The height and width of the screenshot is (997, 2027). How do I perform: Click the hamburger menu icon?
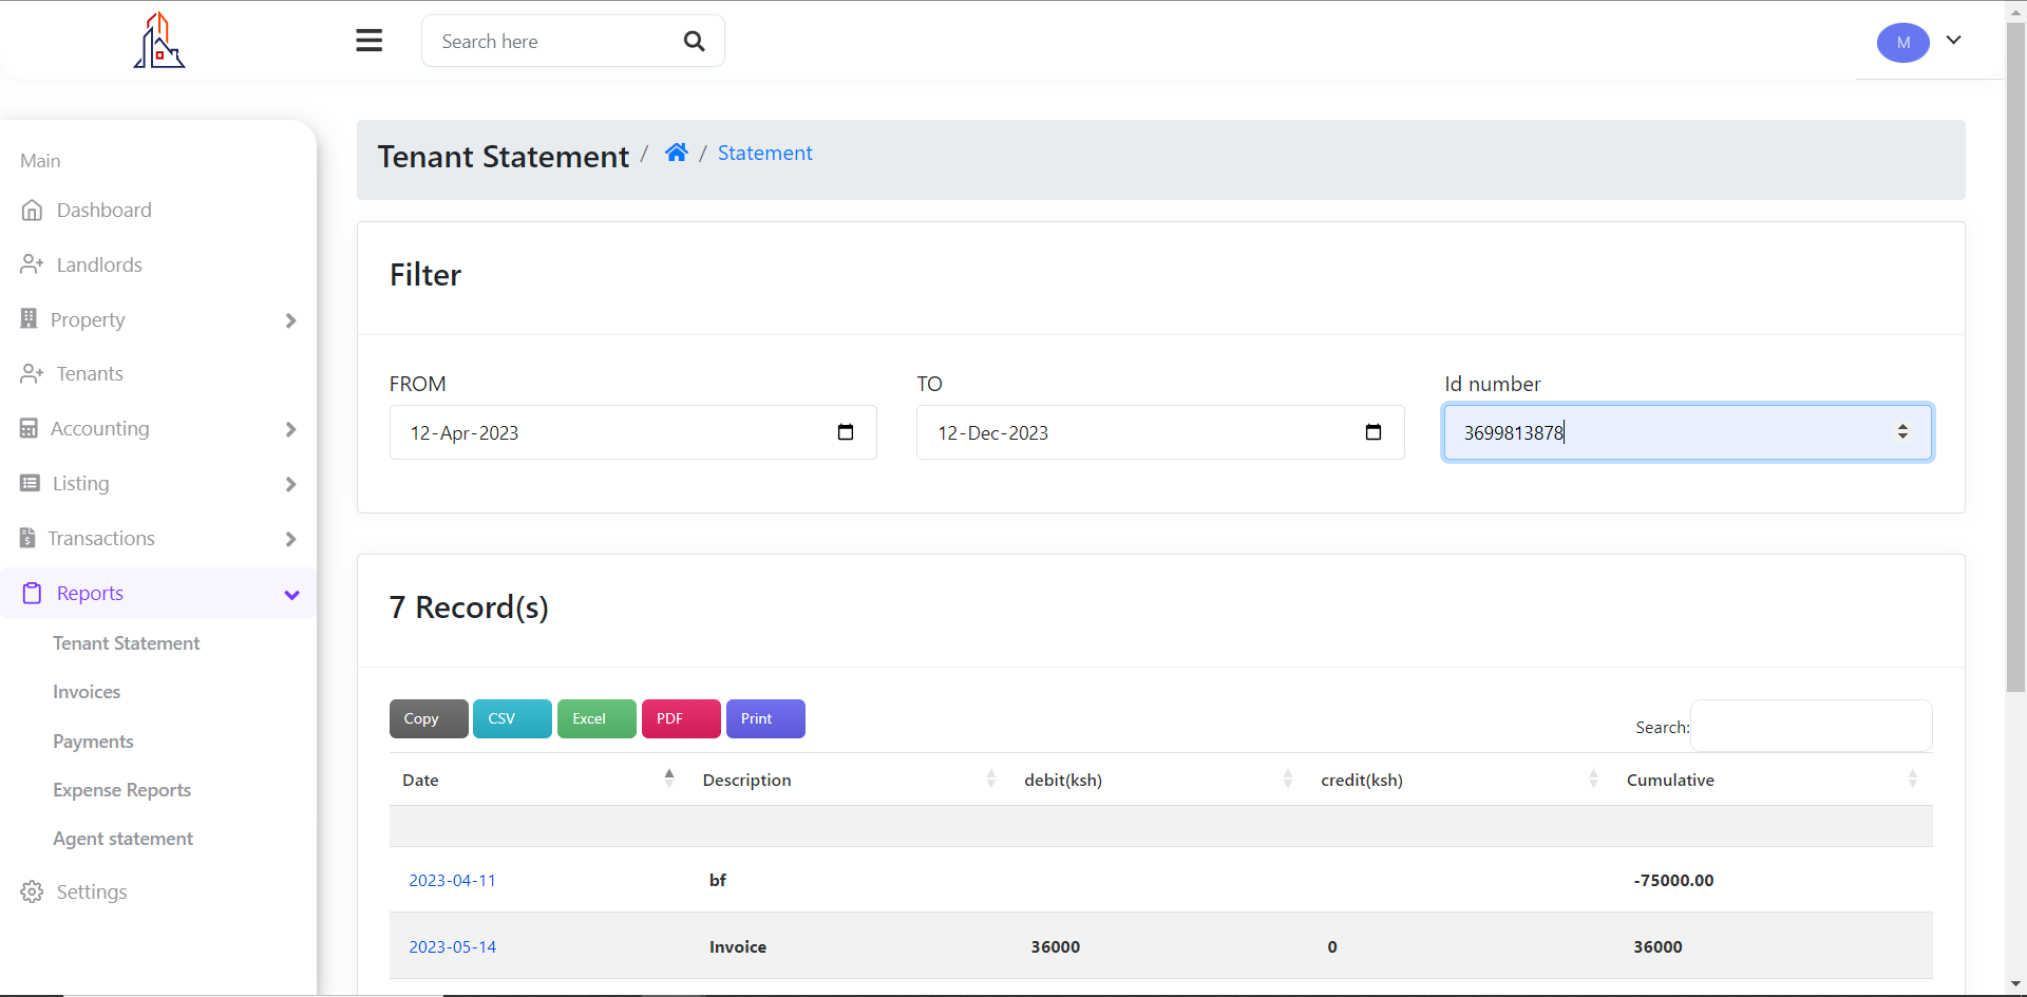[x=369, y=41]
